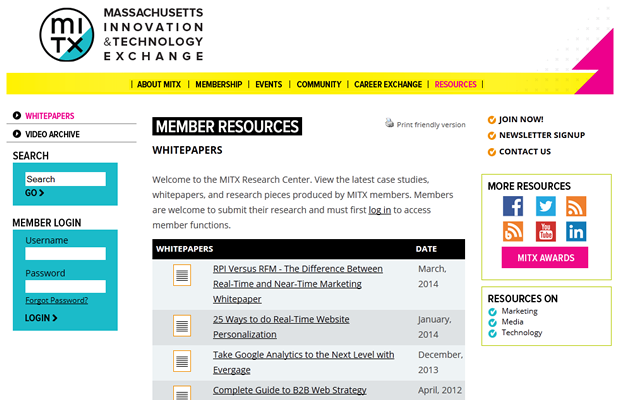The image size is (620, 400).
Task: Open Media under Resources On
Action: (512, 322)
